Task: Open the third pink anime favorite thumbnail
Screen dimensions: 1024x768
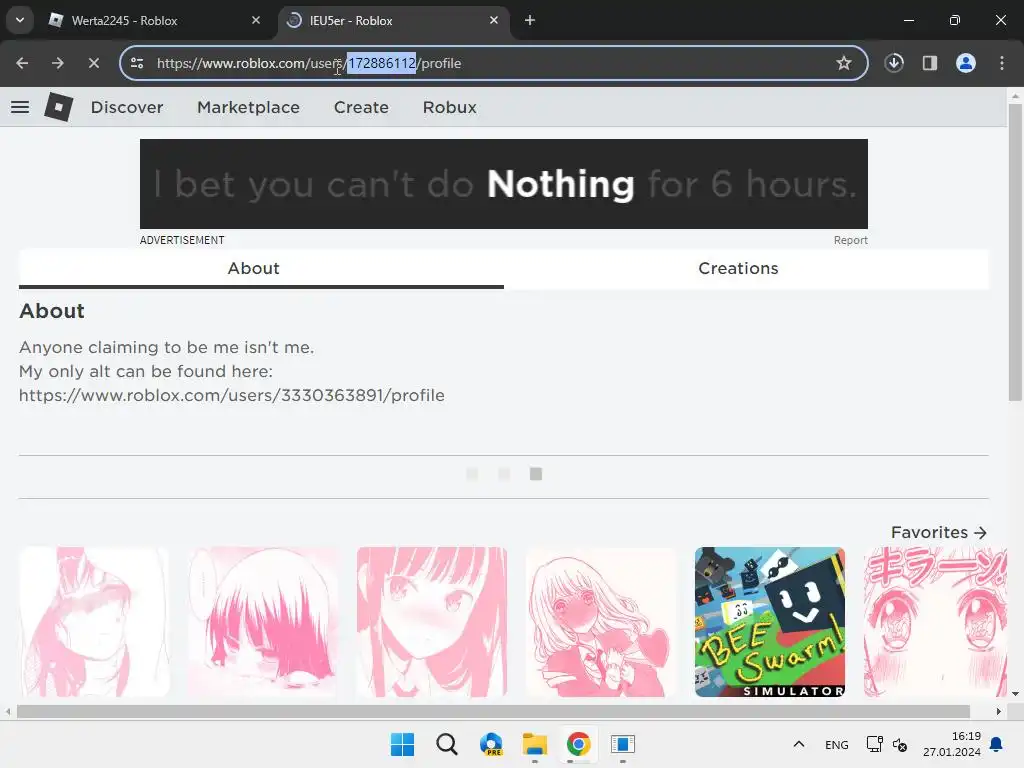Action: [432, 622]
